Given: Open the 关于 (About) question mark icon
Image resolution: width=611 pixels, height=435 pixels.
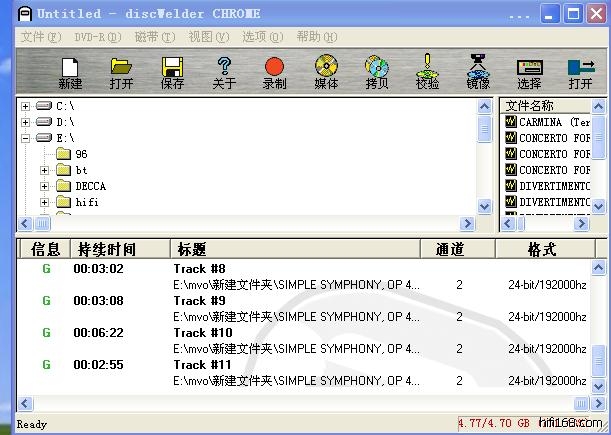Looking at the screenshot, I should pyautogui.click(x=224, y=71).
